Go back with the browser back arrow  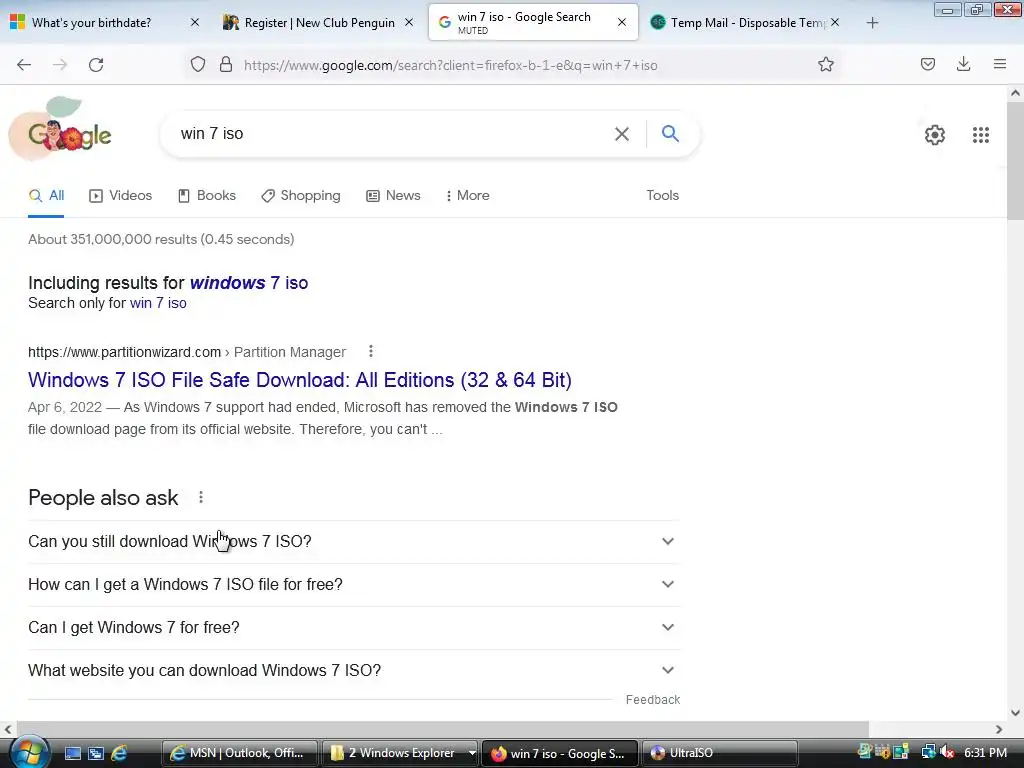pyautogui.click(x=24, y=65)
